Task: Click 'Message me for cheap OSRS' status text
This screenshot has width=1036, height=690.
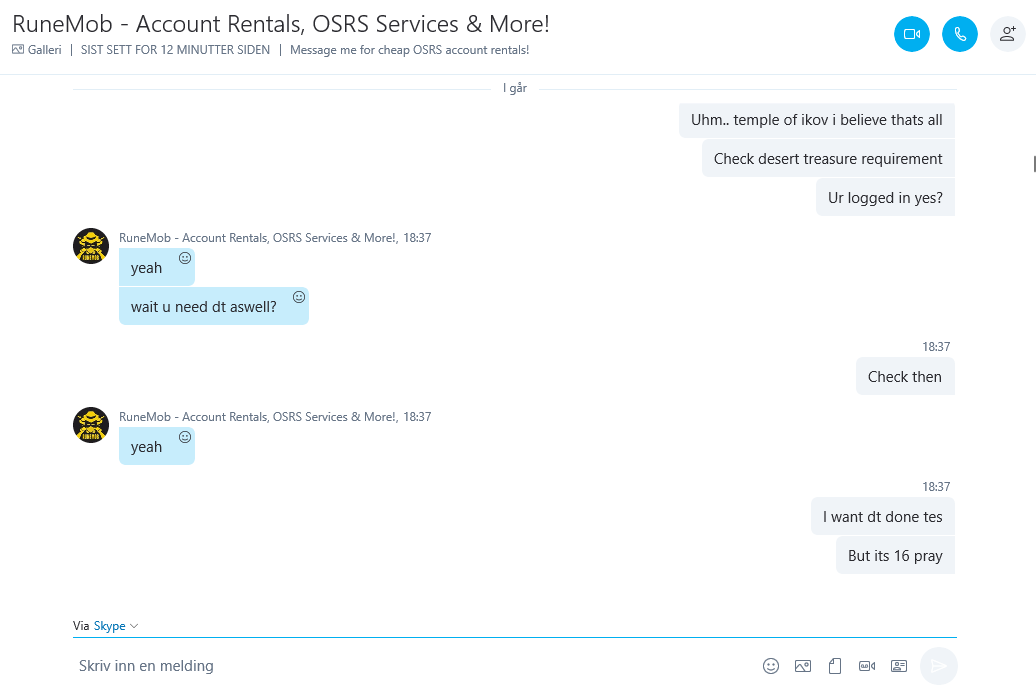Action: [x=410, y=50]
